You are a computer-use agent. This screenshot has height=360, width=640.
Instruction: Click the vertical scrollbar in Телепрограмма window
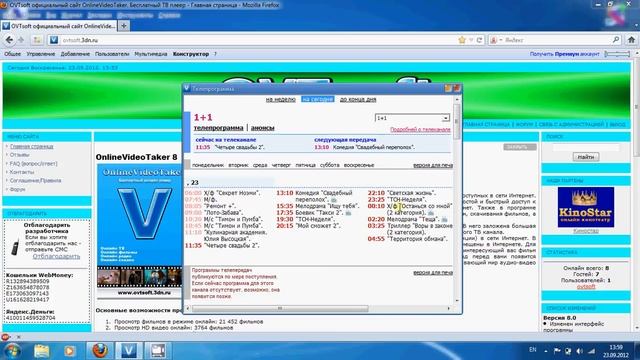click(457, 122)
